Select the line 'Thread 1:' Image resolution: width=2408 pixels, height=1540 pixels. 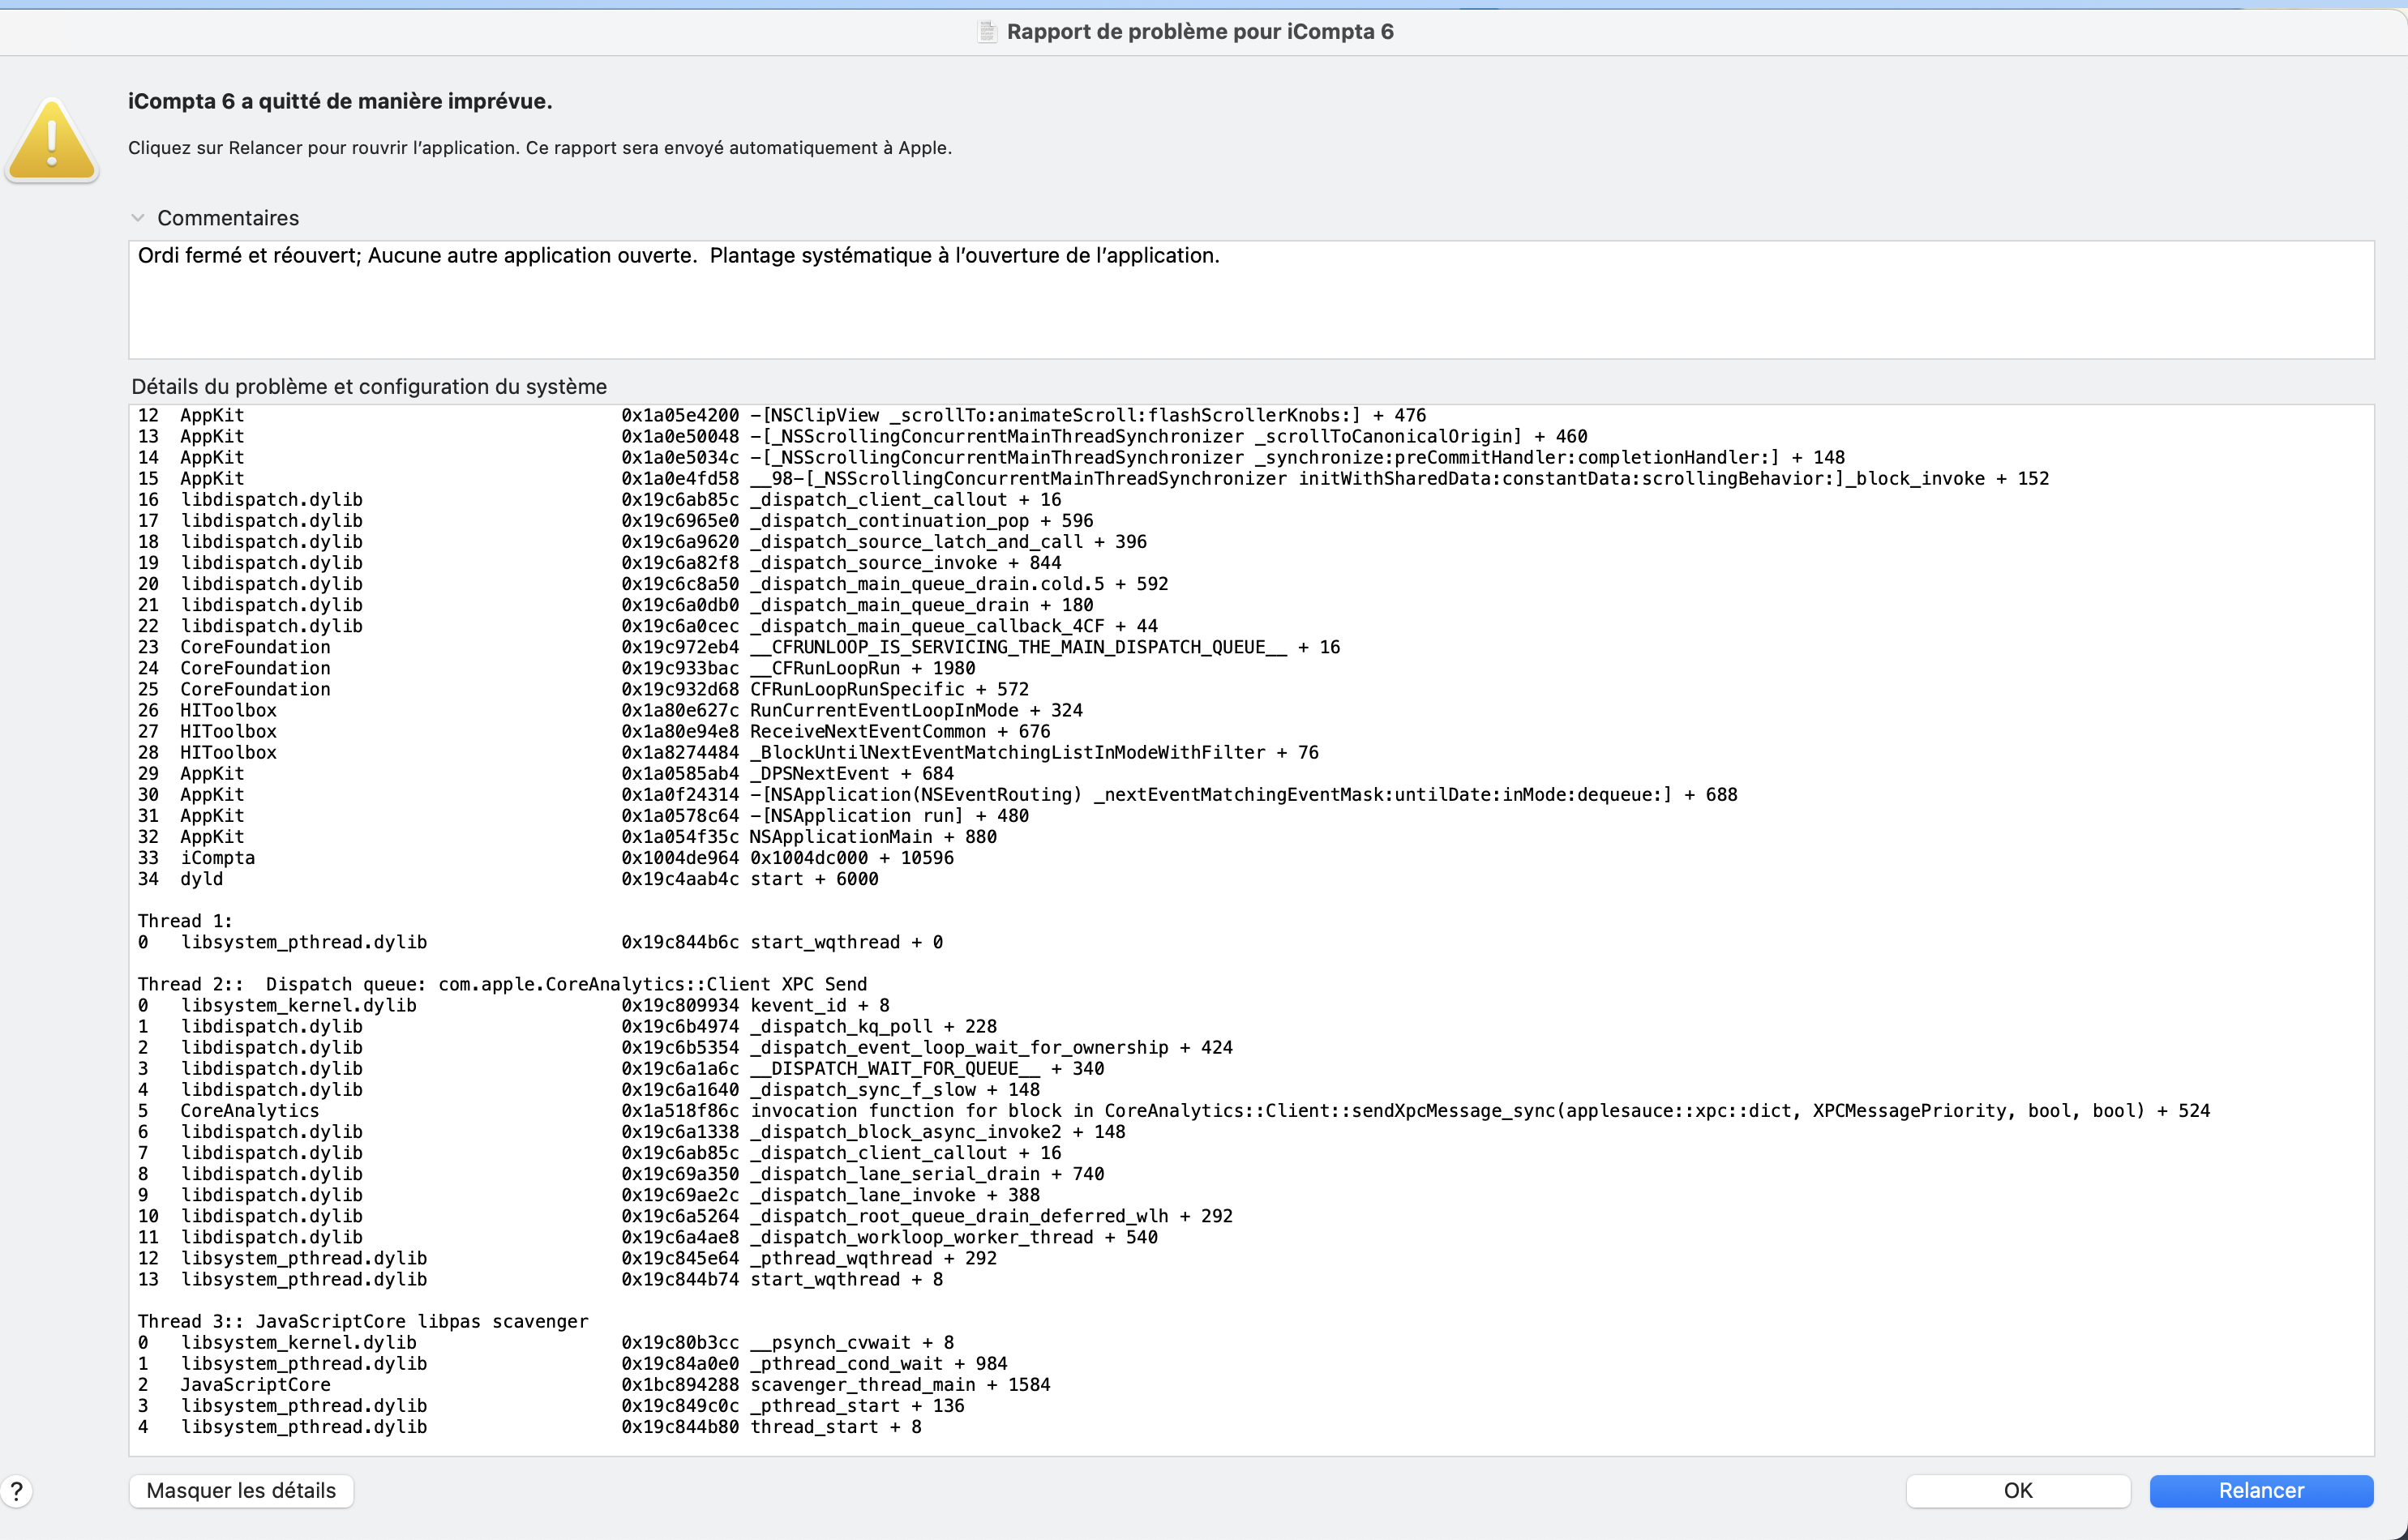pos(185,921)
